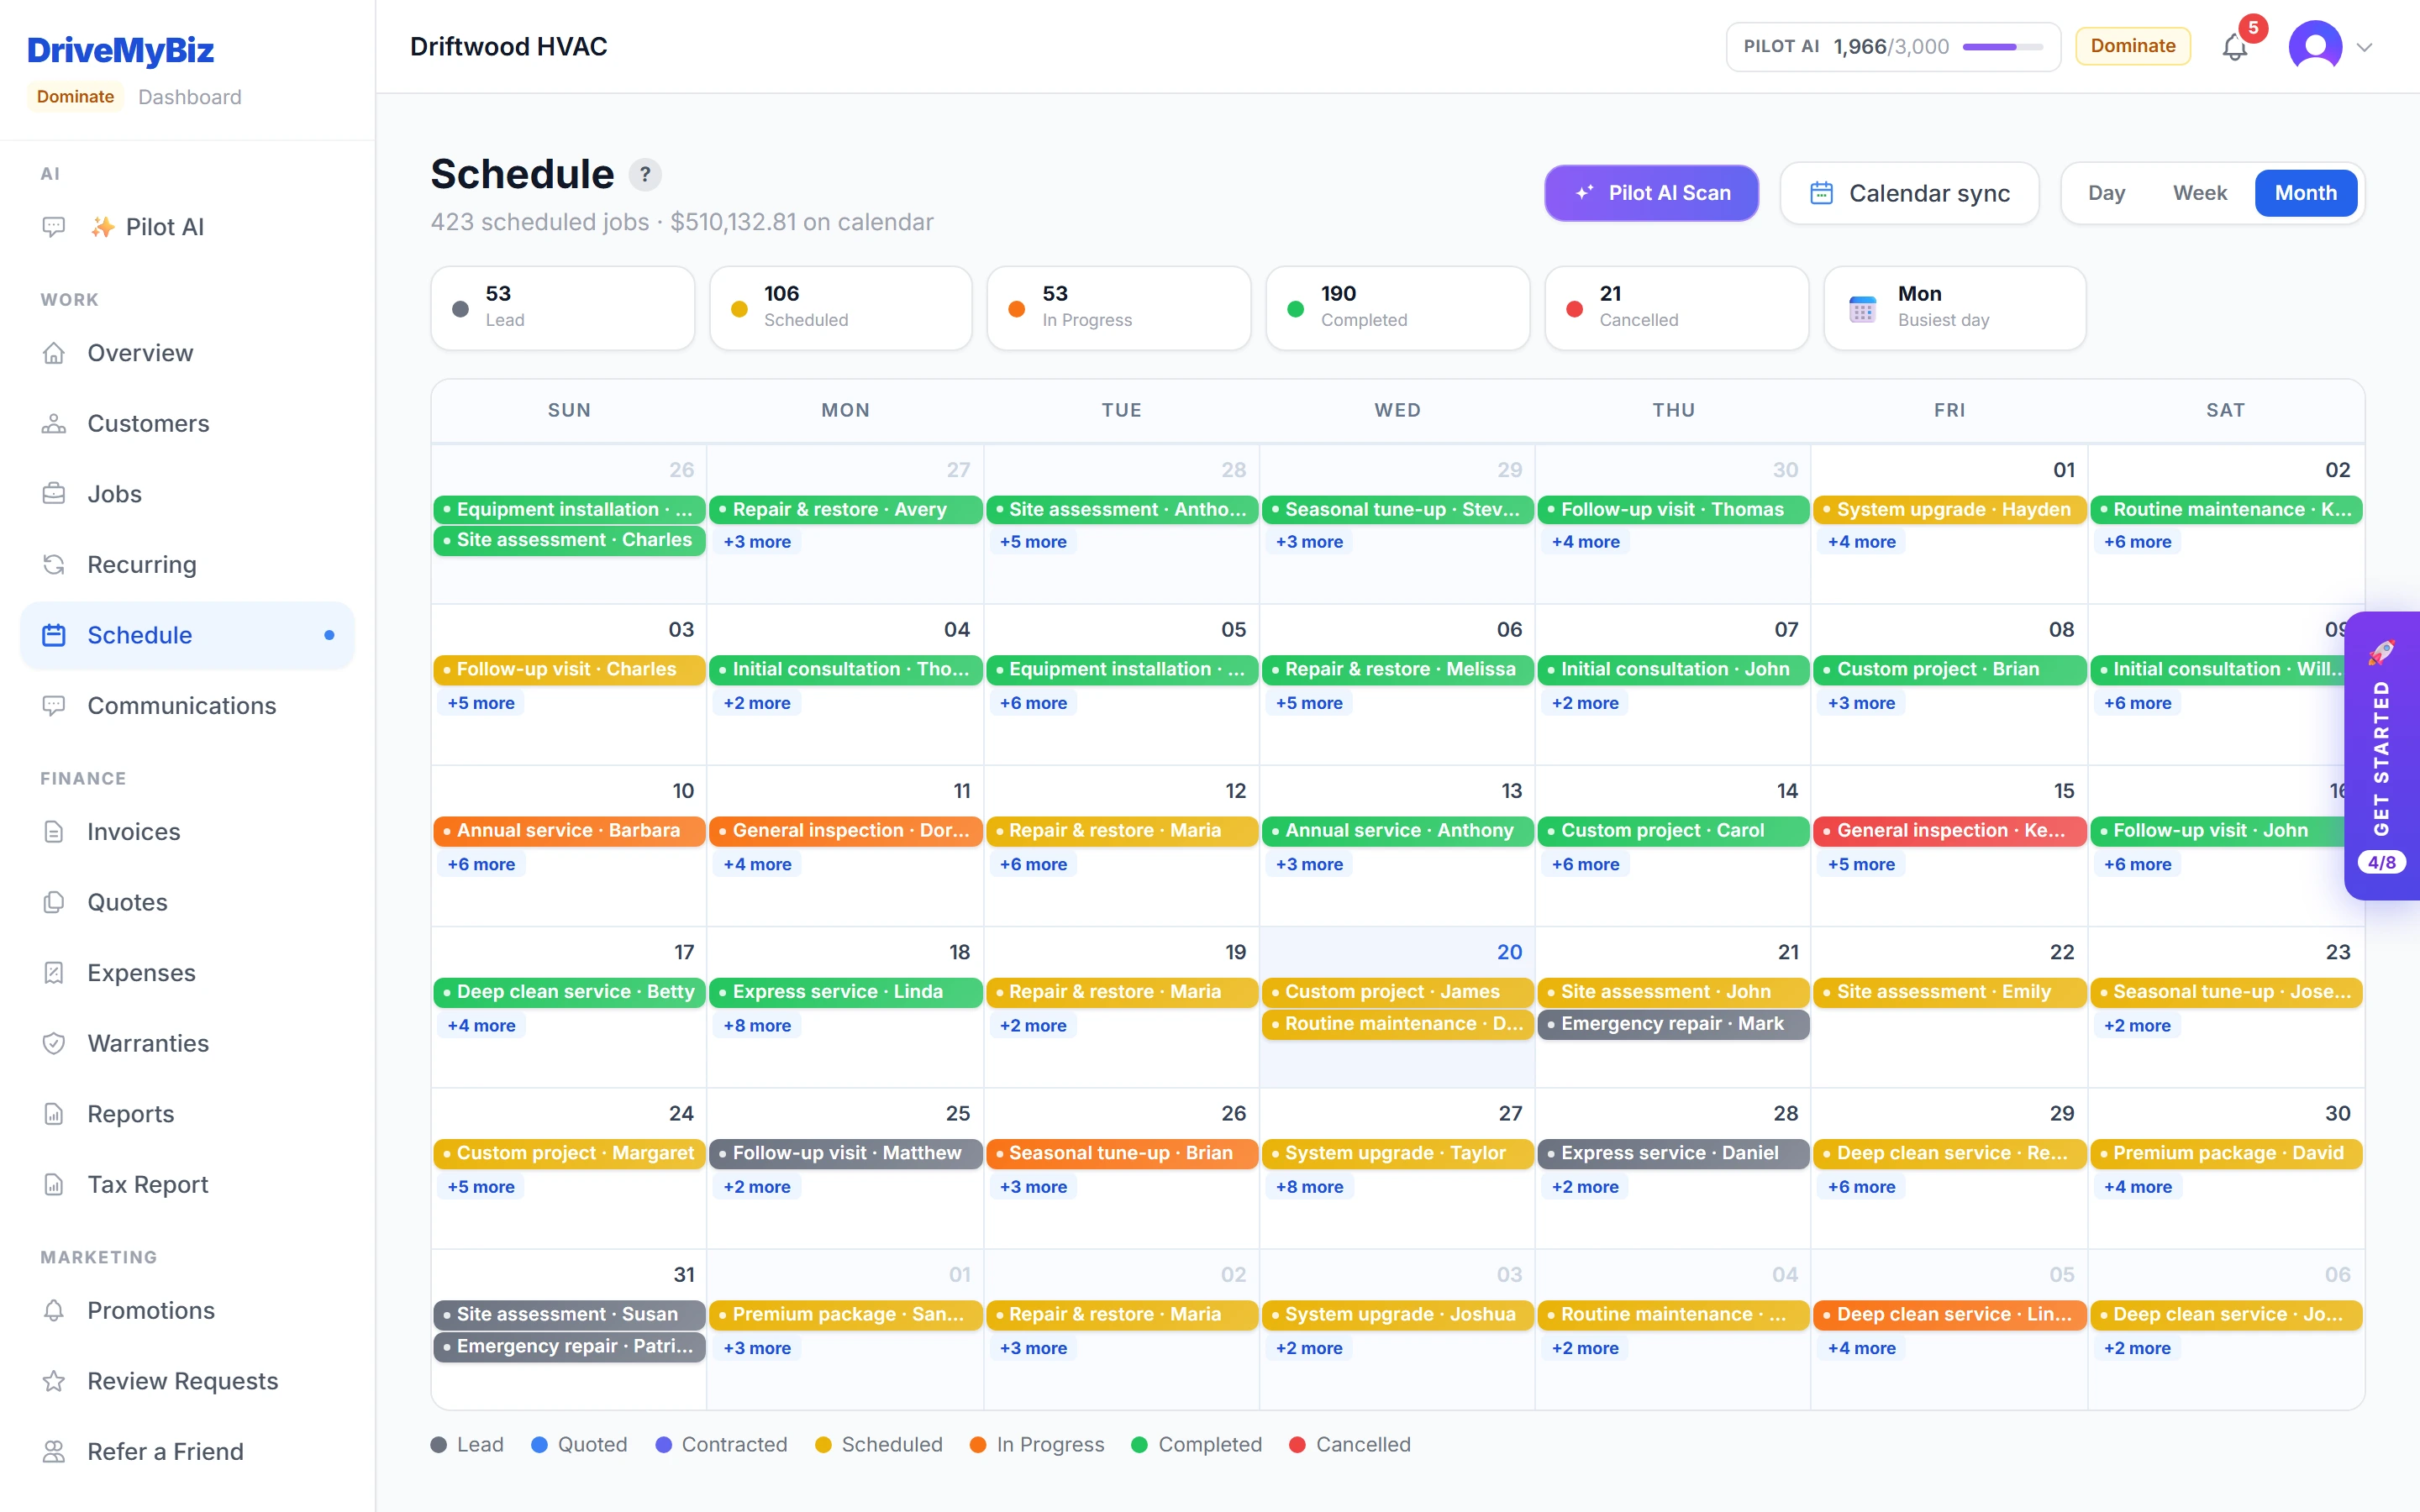Screen dimensions: 2420x1512
Task: Expand +8 more on the 18th
Action: tap(757, 1026)
